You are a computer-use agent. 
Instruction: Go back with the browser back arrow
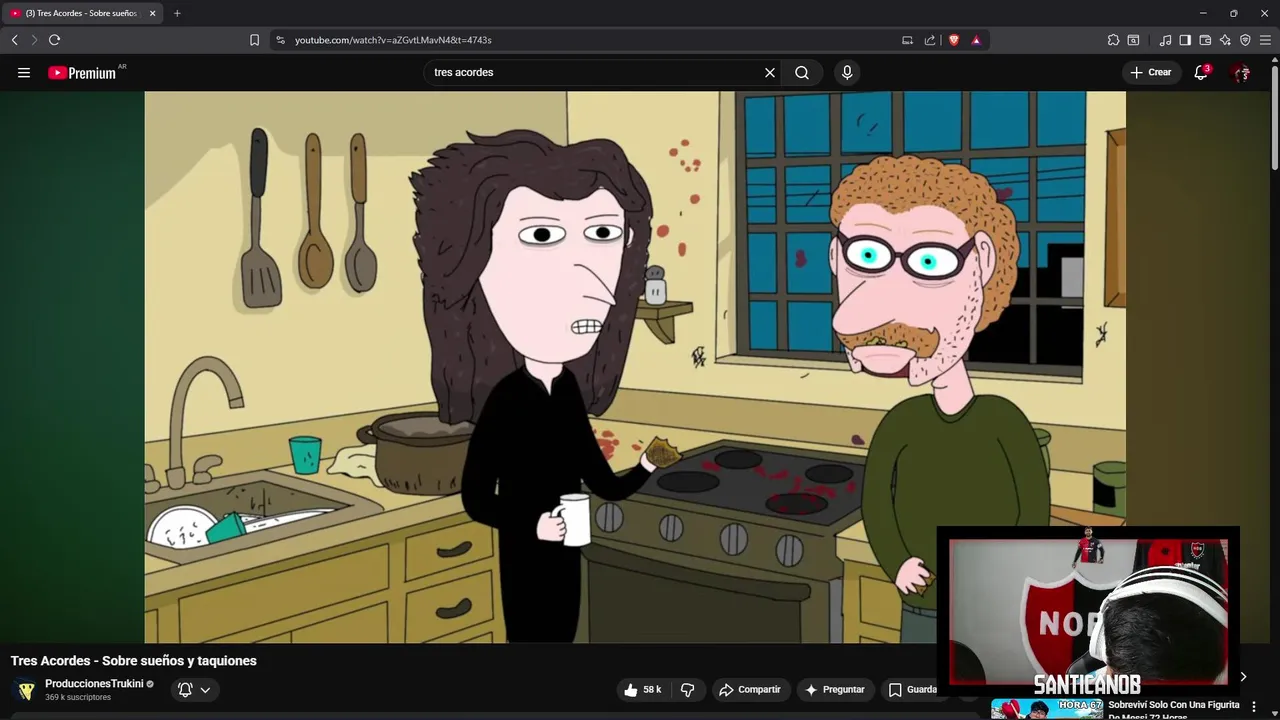(x=15, y=40)
